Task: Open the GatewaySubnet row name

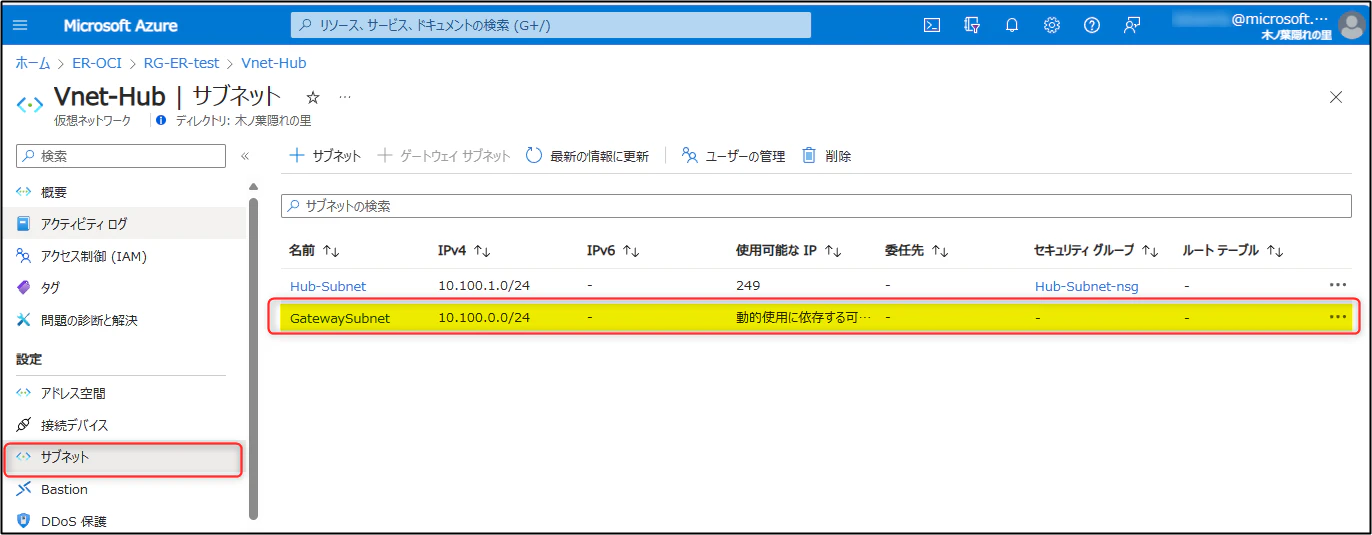Action: [340, 318]
